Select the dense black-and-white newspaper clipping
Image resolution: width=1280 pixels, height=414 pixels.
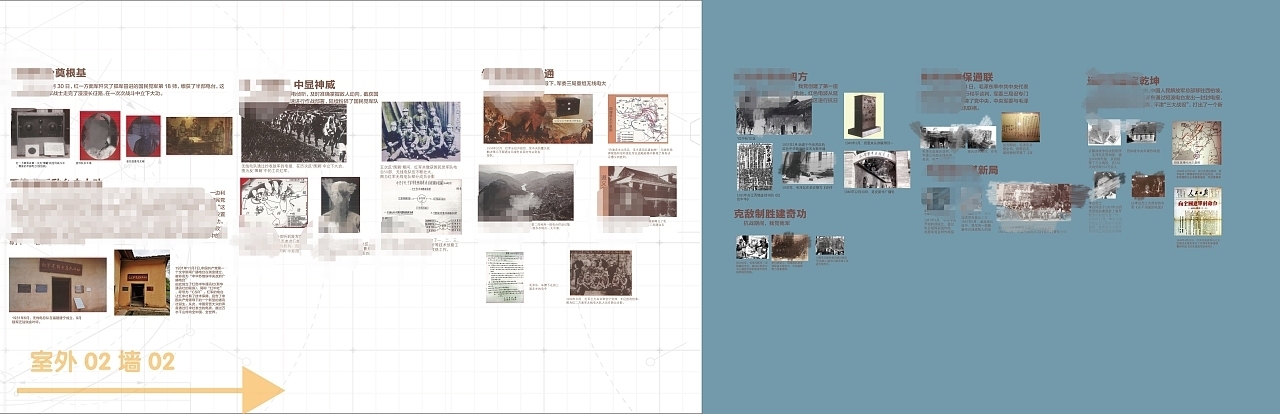pyautogui.click(x=755, y=167)
